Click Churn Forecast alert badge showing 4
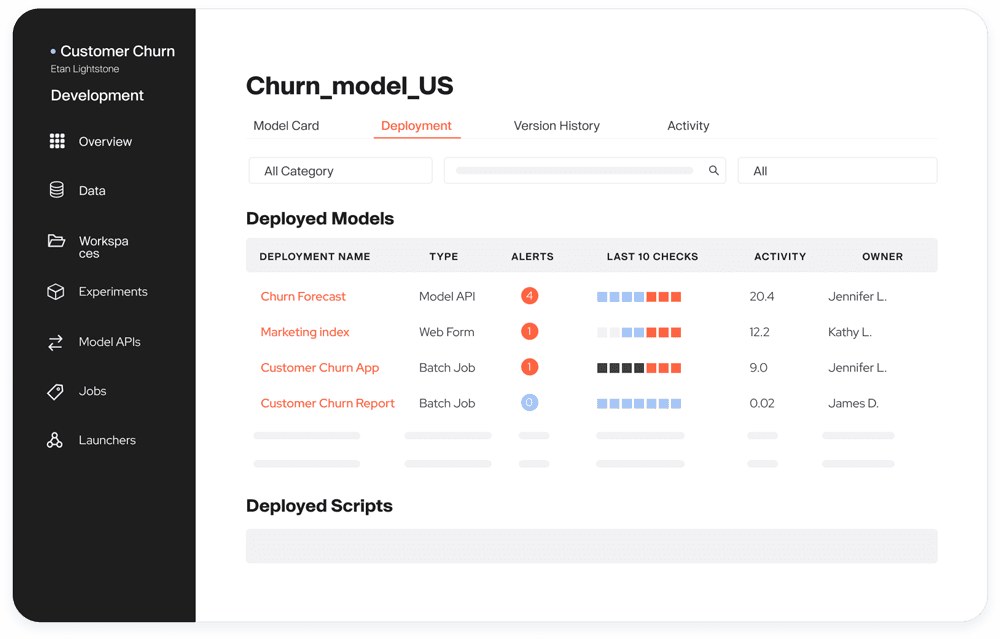 click(x=530, y=296)
